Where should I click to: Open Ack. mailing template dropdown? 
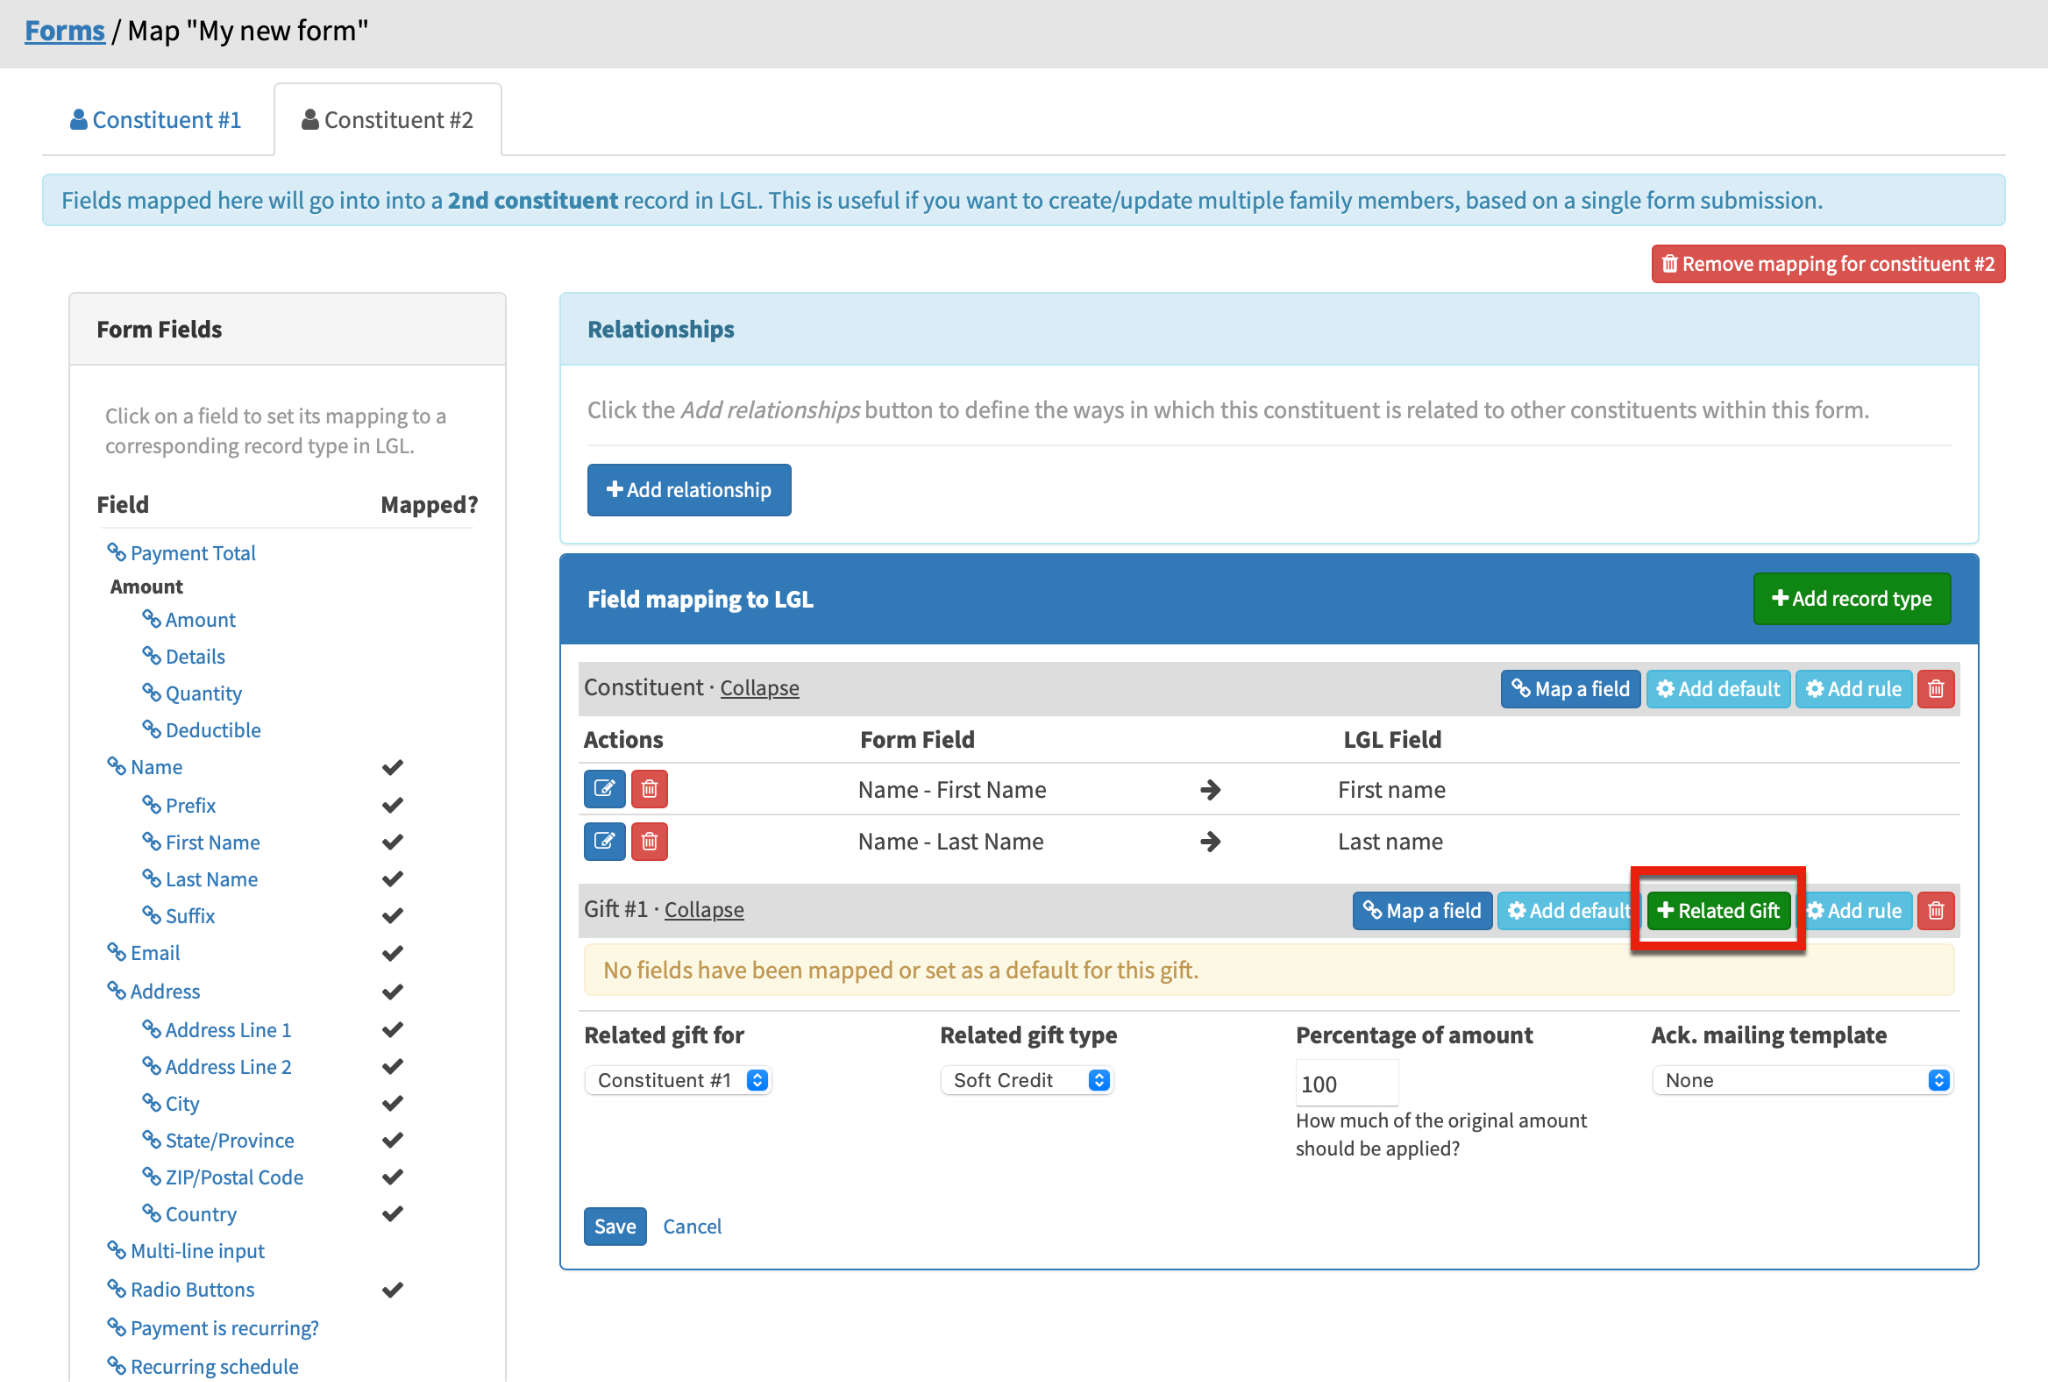[x=1801, y=1080]
